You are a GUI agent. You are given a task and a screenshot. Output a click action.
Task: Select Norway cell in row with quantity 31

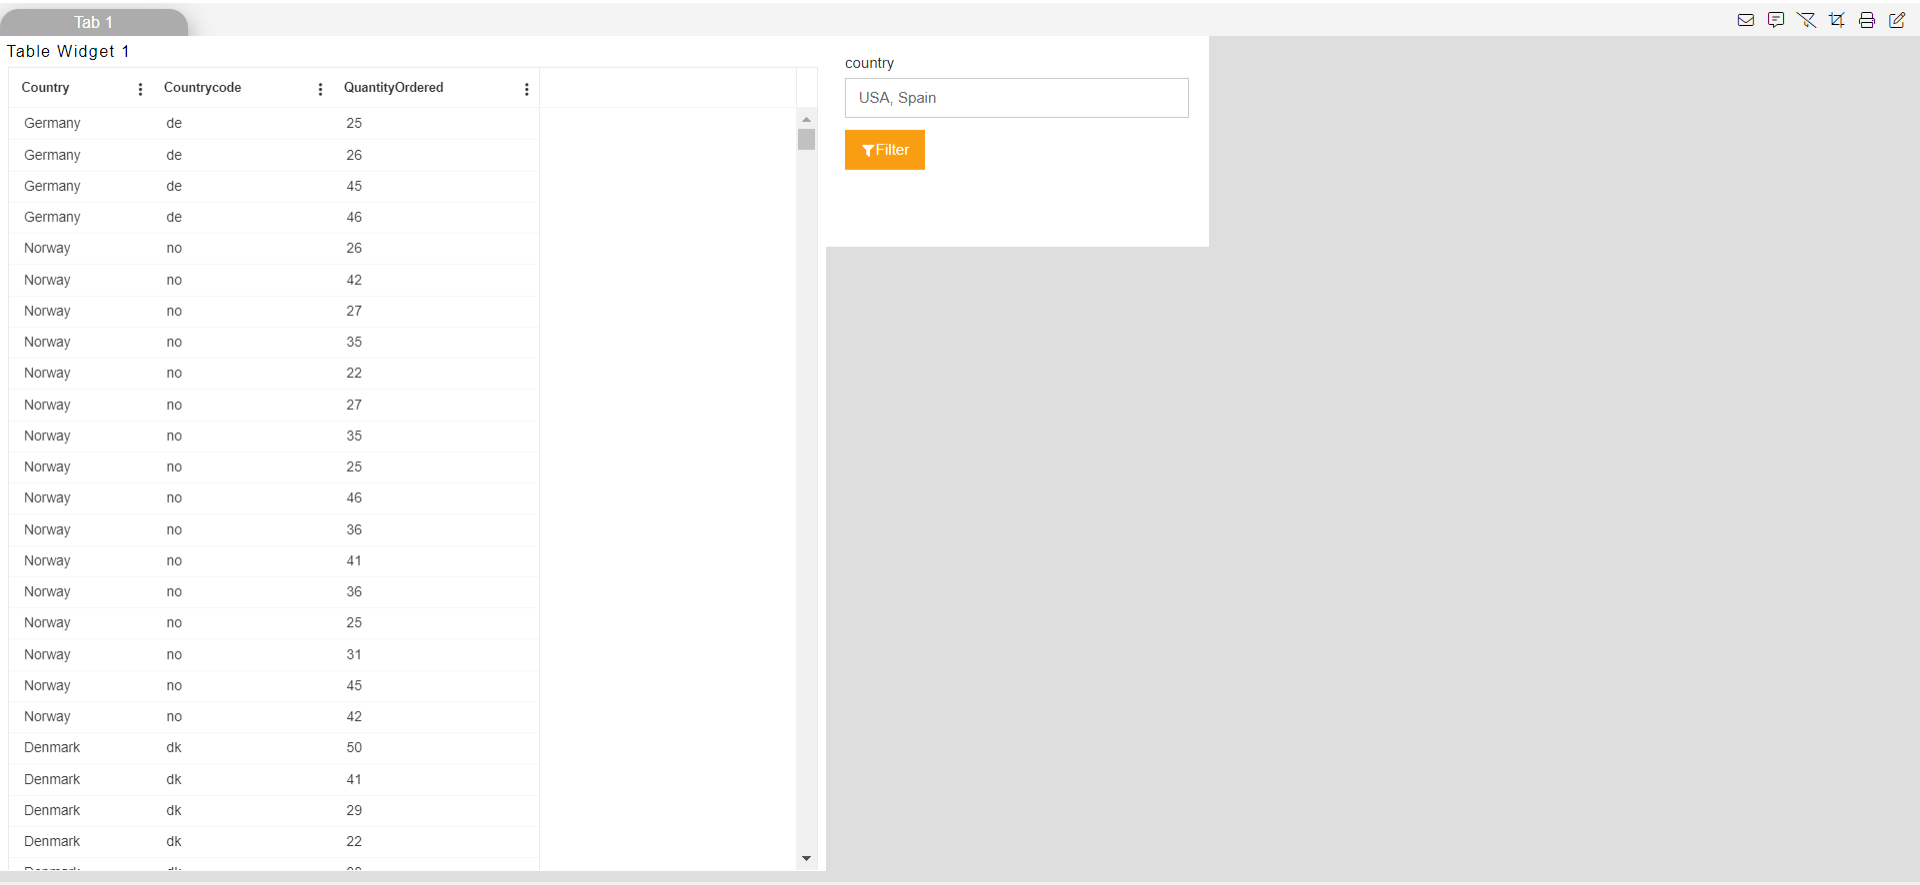47,655
